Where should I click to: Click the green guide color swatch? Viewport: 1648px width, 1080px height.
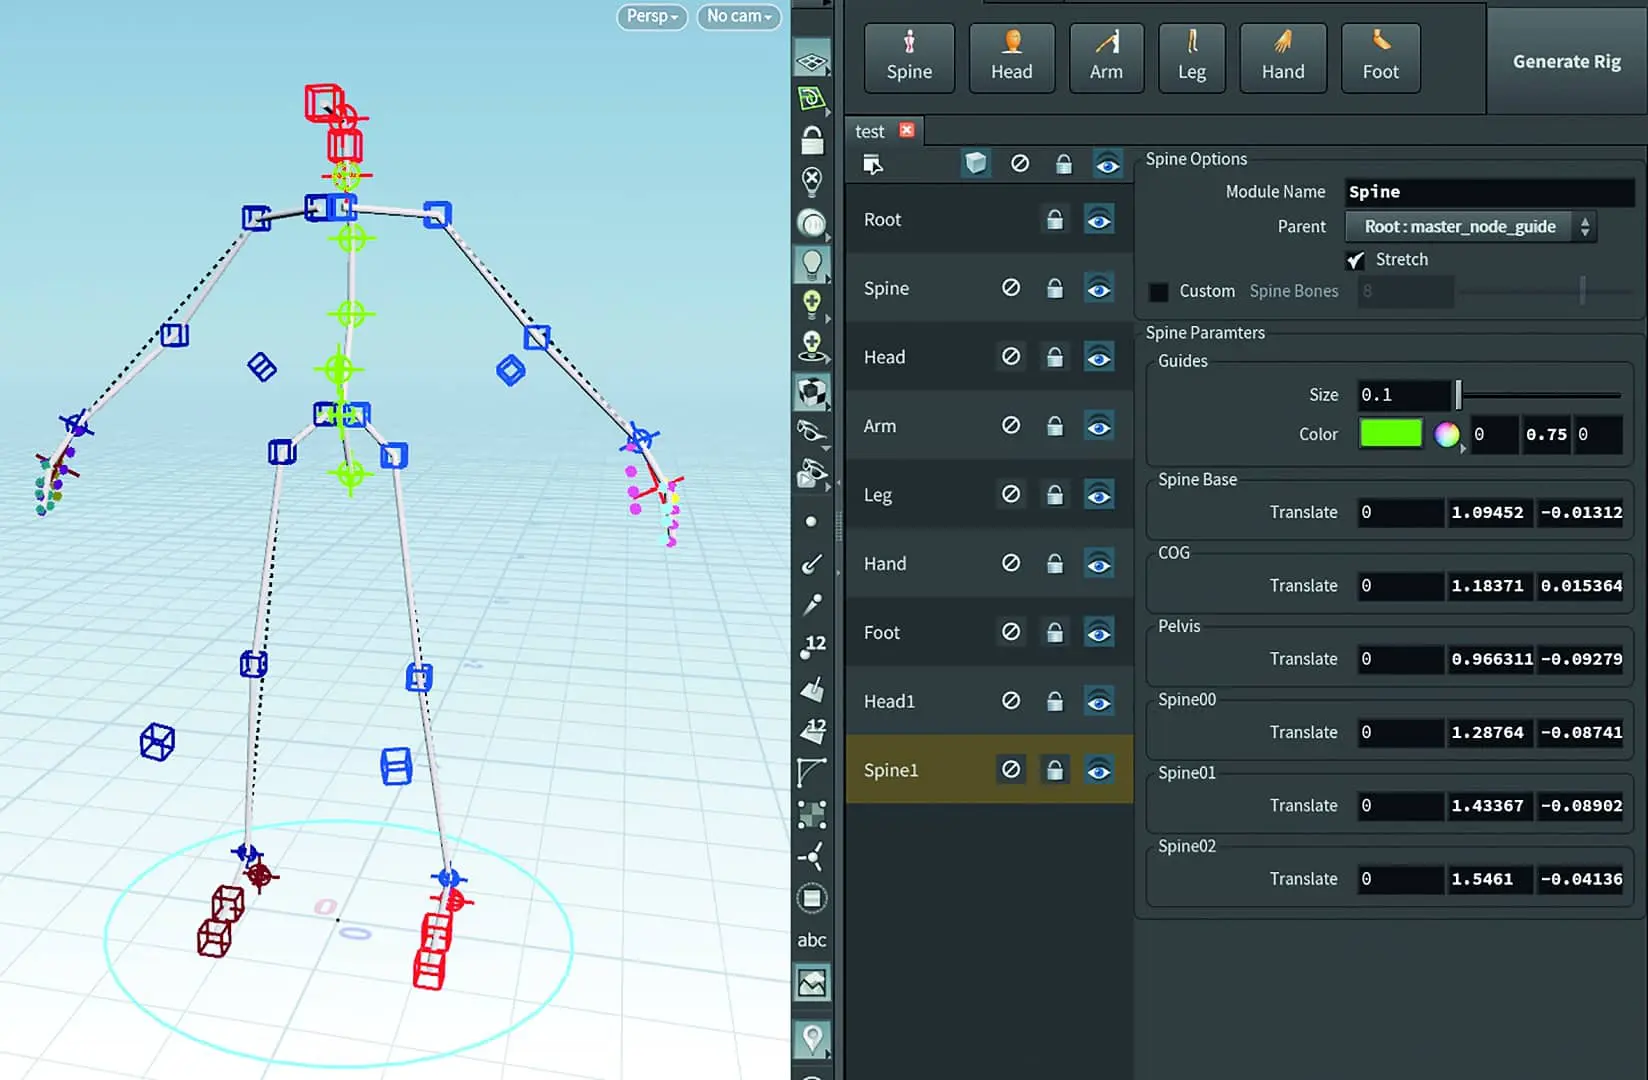pyautogui.click(x=1390, y=434)
